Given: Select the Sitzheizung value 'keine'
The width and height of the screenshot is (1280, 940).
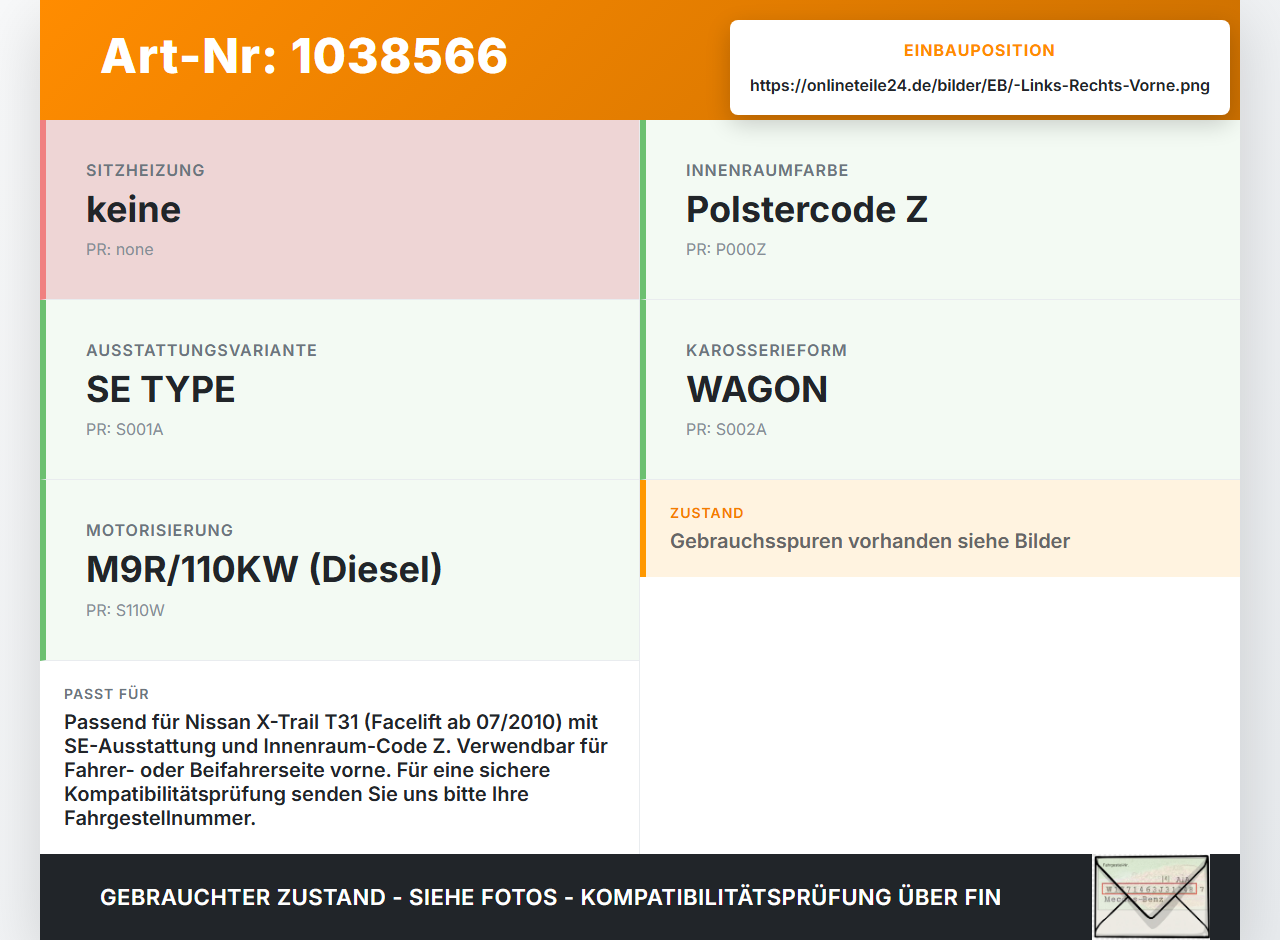Looking at the screenshot, I should [x=133, y=209].
